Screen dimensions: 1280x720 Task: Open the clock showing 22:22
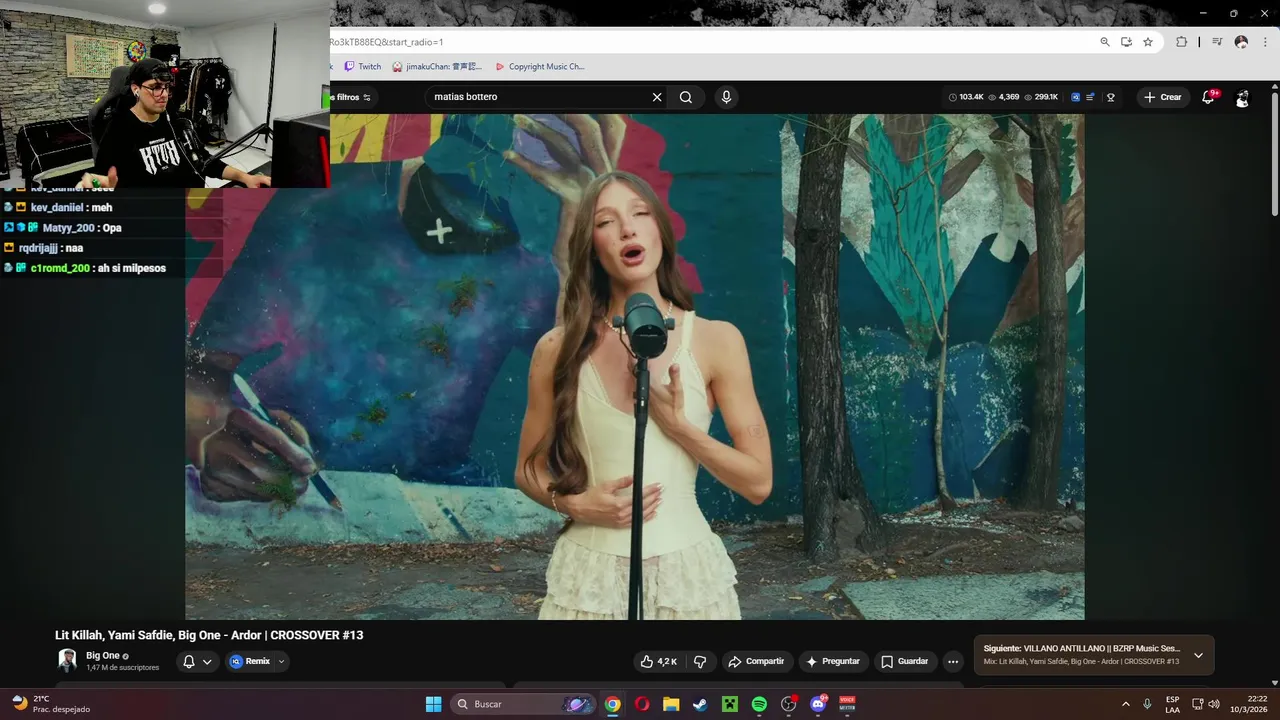pyautogui.click(x=1248, y=704)
